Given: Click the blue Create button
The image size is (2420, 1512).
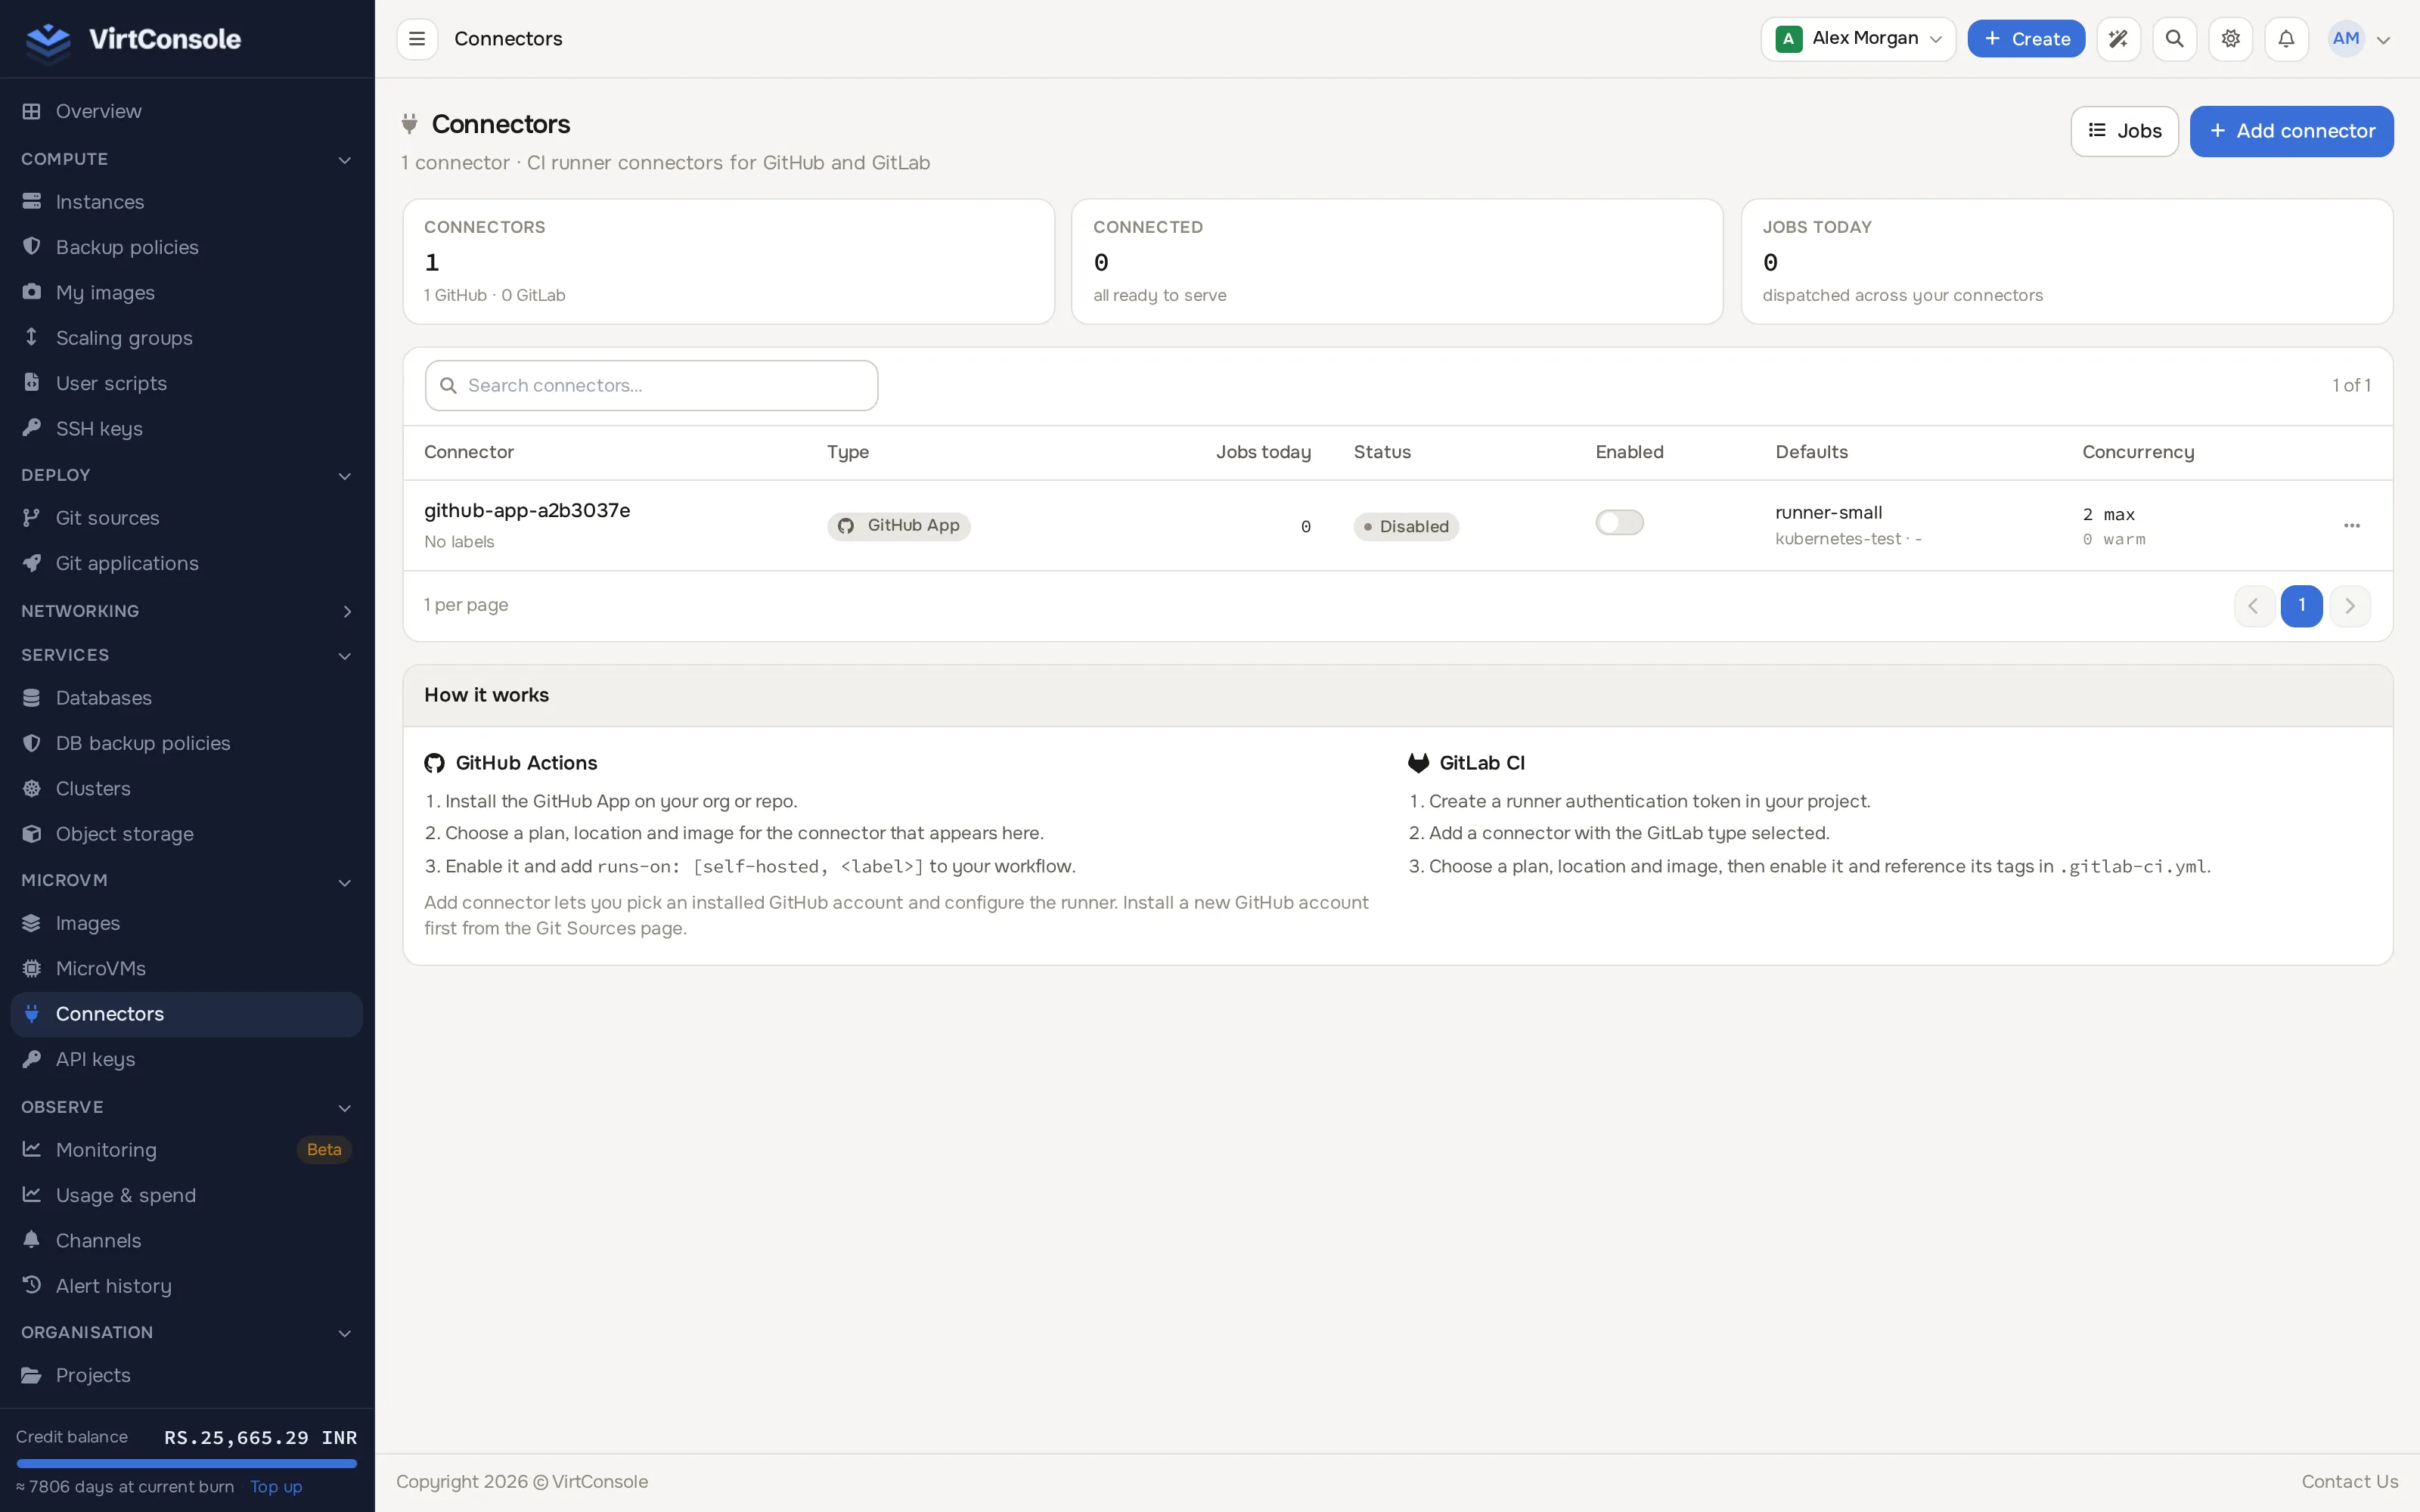Looking at the screenshot, I should [x=2026, y=39].
